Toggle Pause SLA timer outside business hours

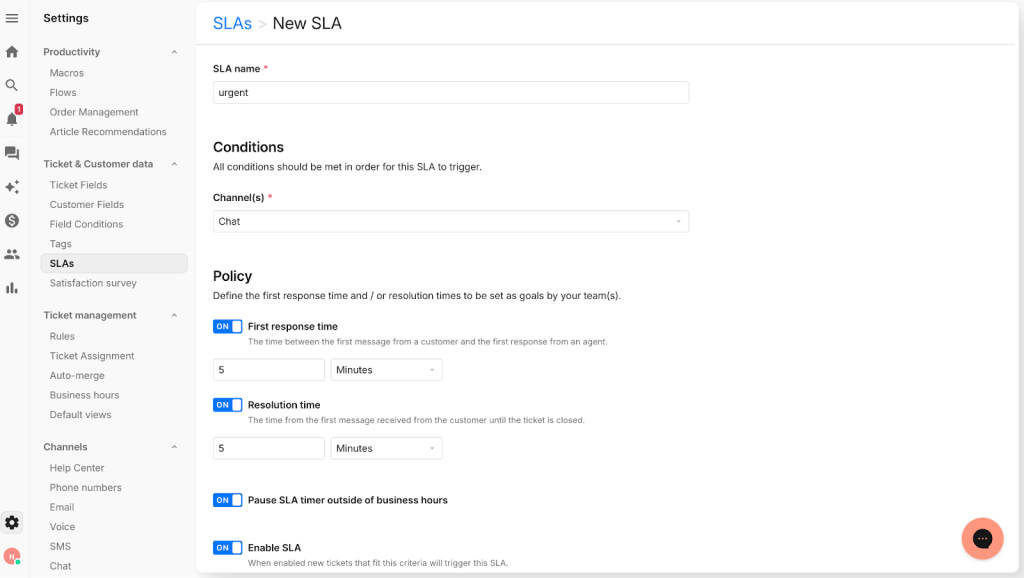227,500
